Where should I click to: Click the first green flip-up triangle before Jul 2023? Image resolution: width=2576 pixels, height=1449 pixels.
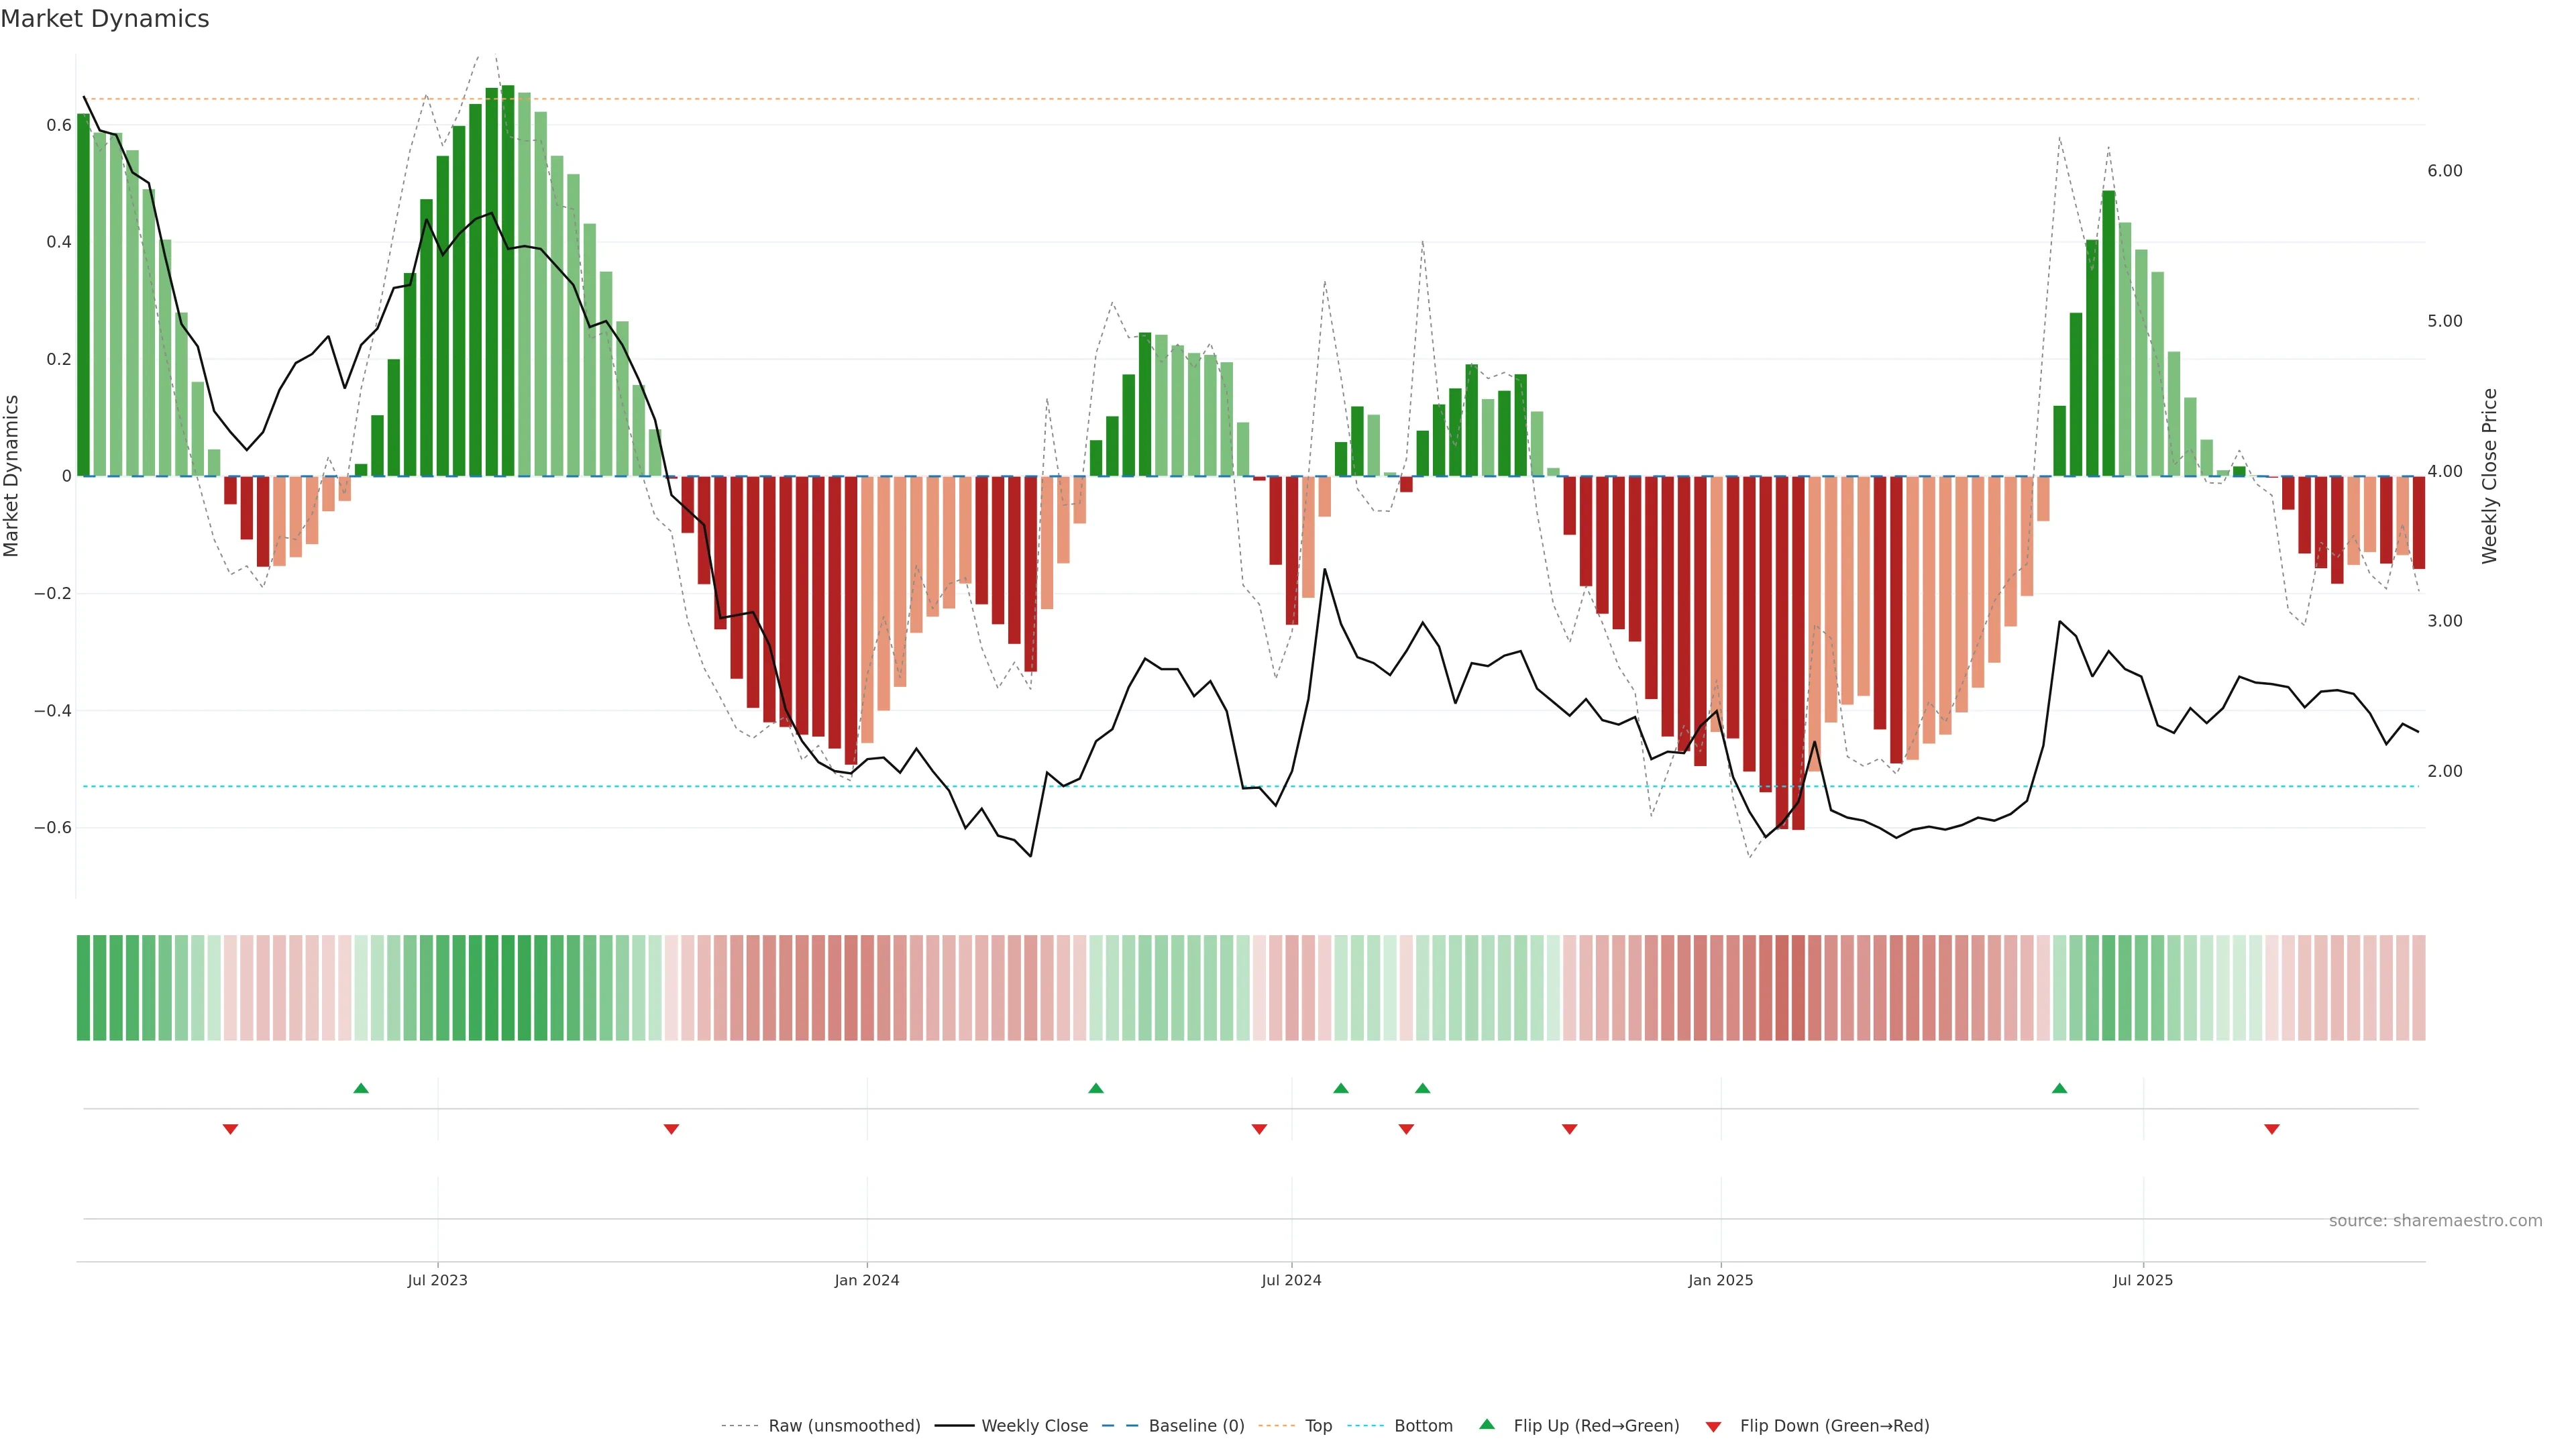pos(361,1088)
